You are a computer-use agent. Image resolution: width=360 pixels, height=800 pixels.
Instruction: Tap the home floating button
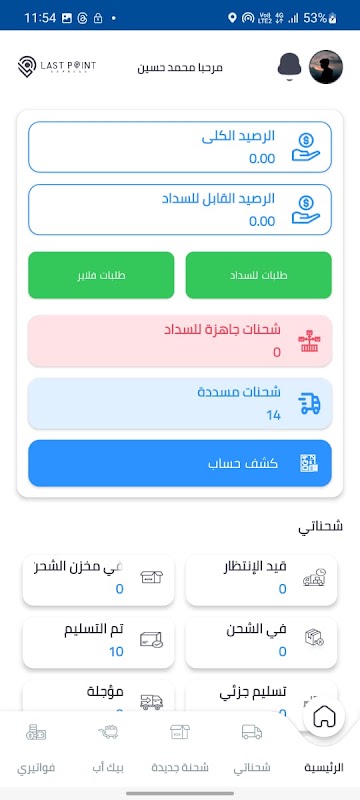324,717
